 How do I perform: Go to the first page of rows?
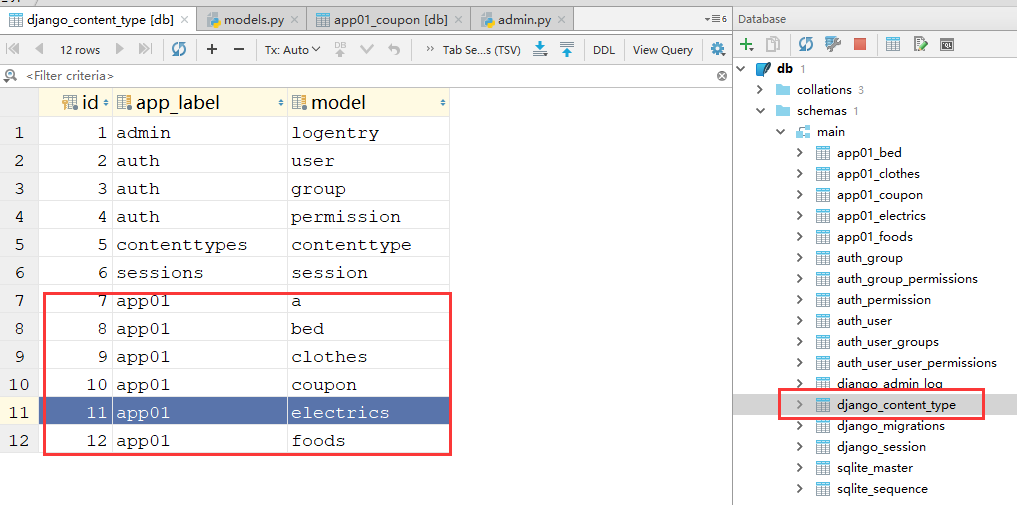tap(14, 49)
